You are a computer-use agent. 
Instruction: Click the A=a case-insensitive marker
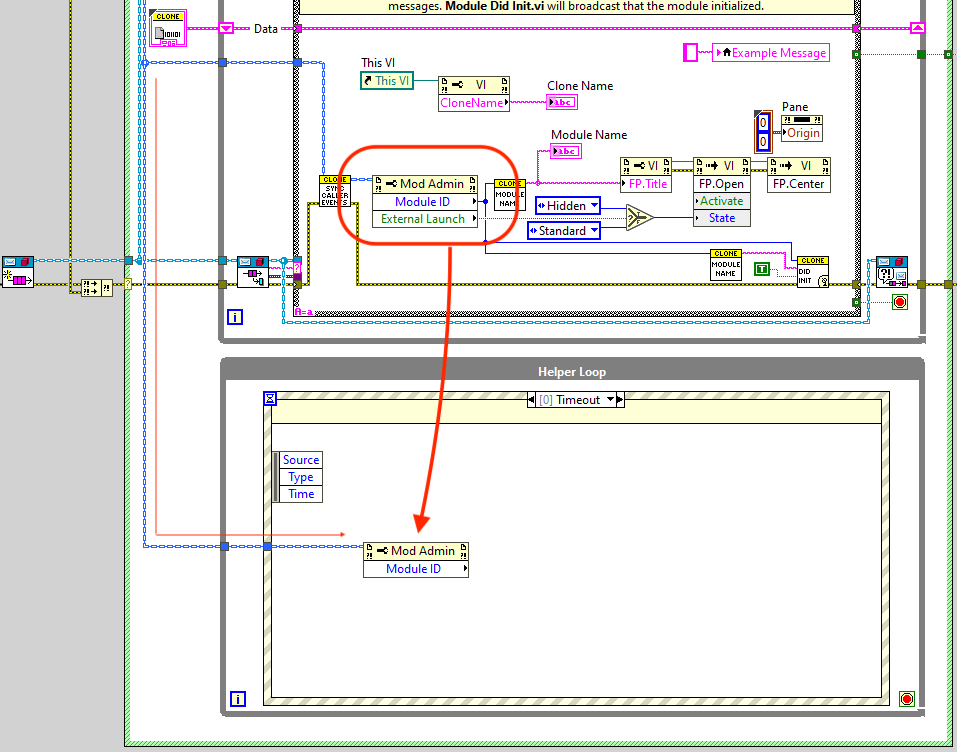303,312
